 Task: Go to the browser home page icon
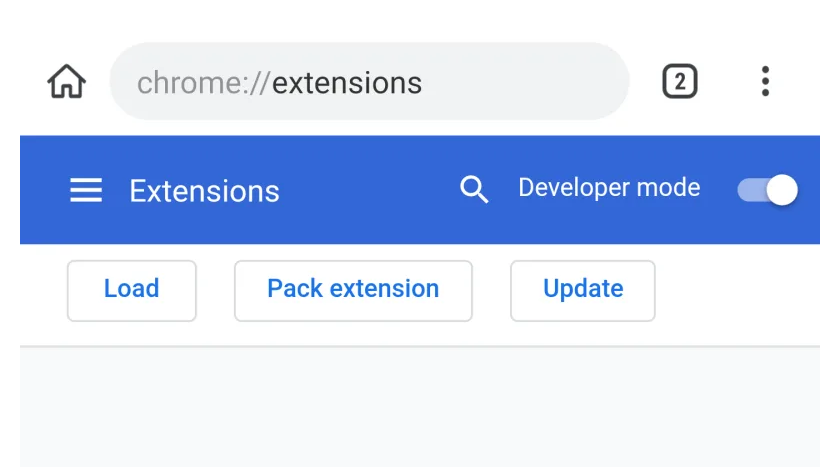67,81
